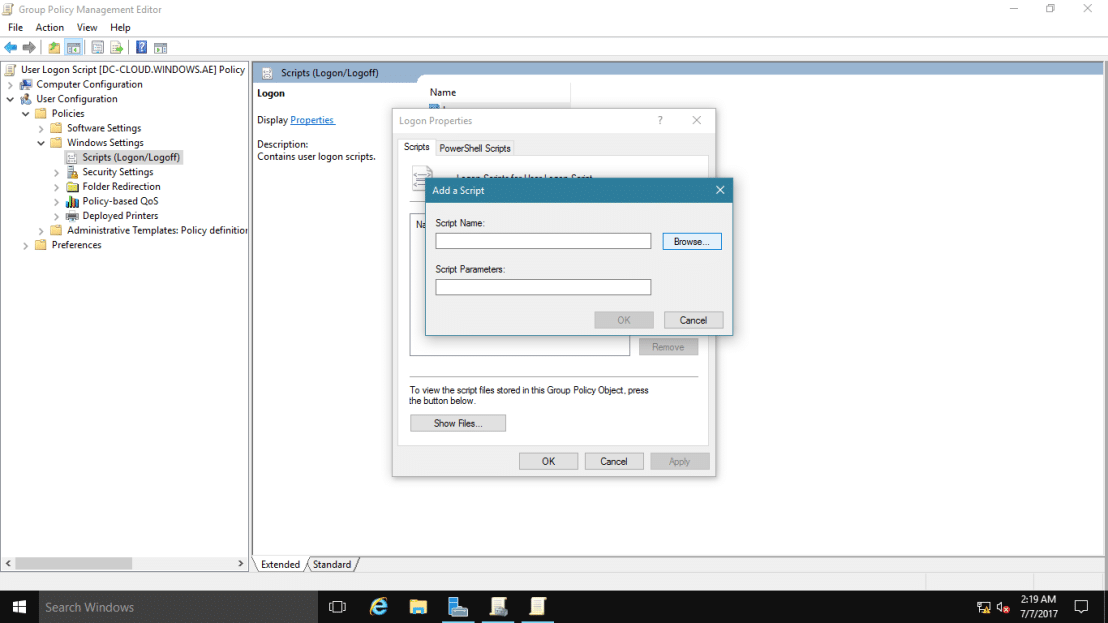Open the Help menu

click(x=120, y=28)
